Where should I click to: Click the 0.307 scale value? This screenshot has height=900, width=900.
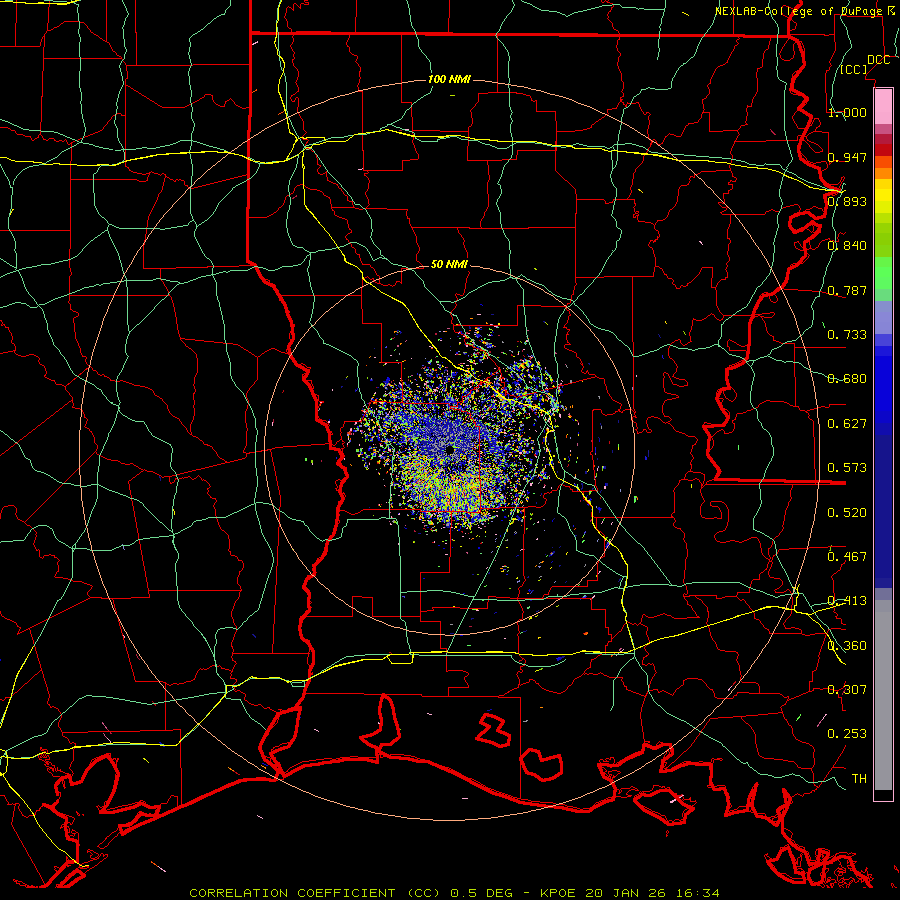tap(847, 689)
